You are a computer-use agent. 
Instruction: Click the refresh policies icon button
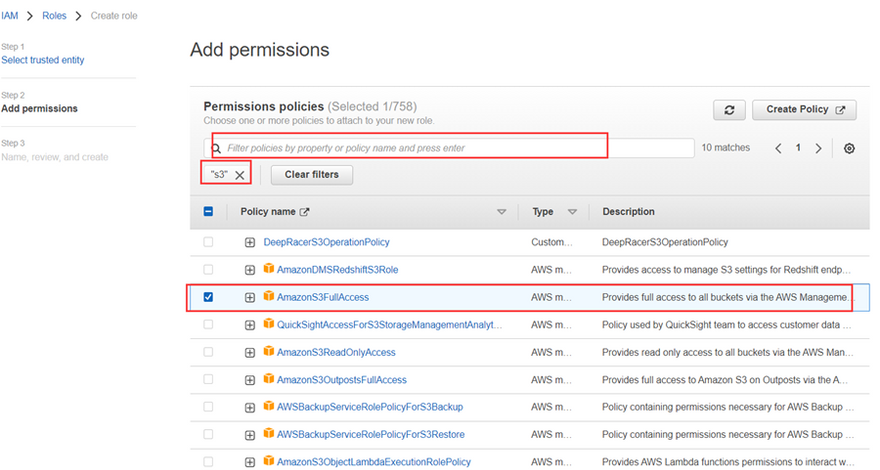coord(729,110)
